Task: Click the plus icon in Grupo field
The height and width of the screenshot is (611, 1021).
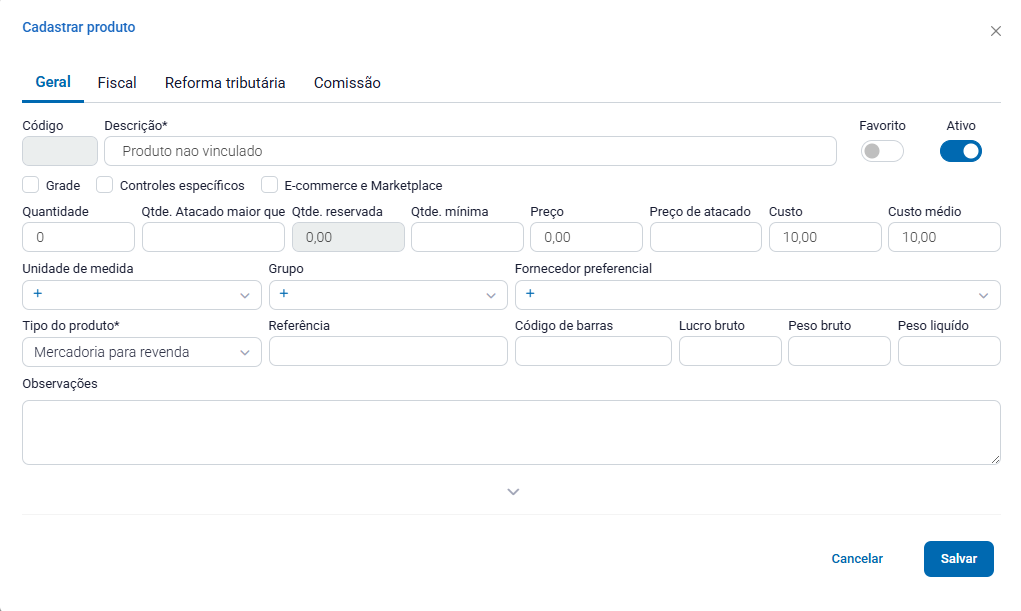Action: (x=284, y=294)
